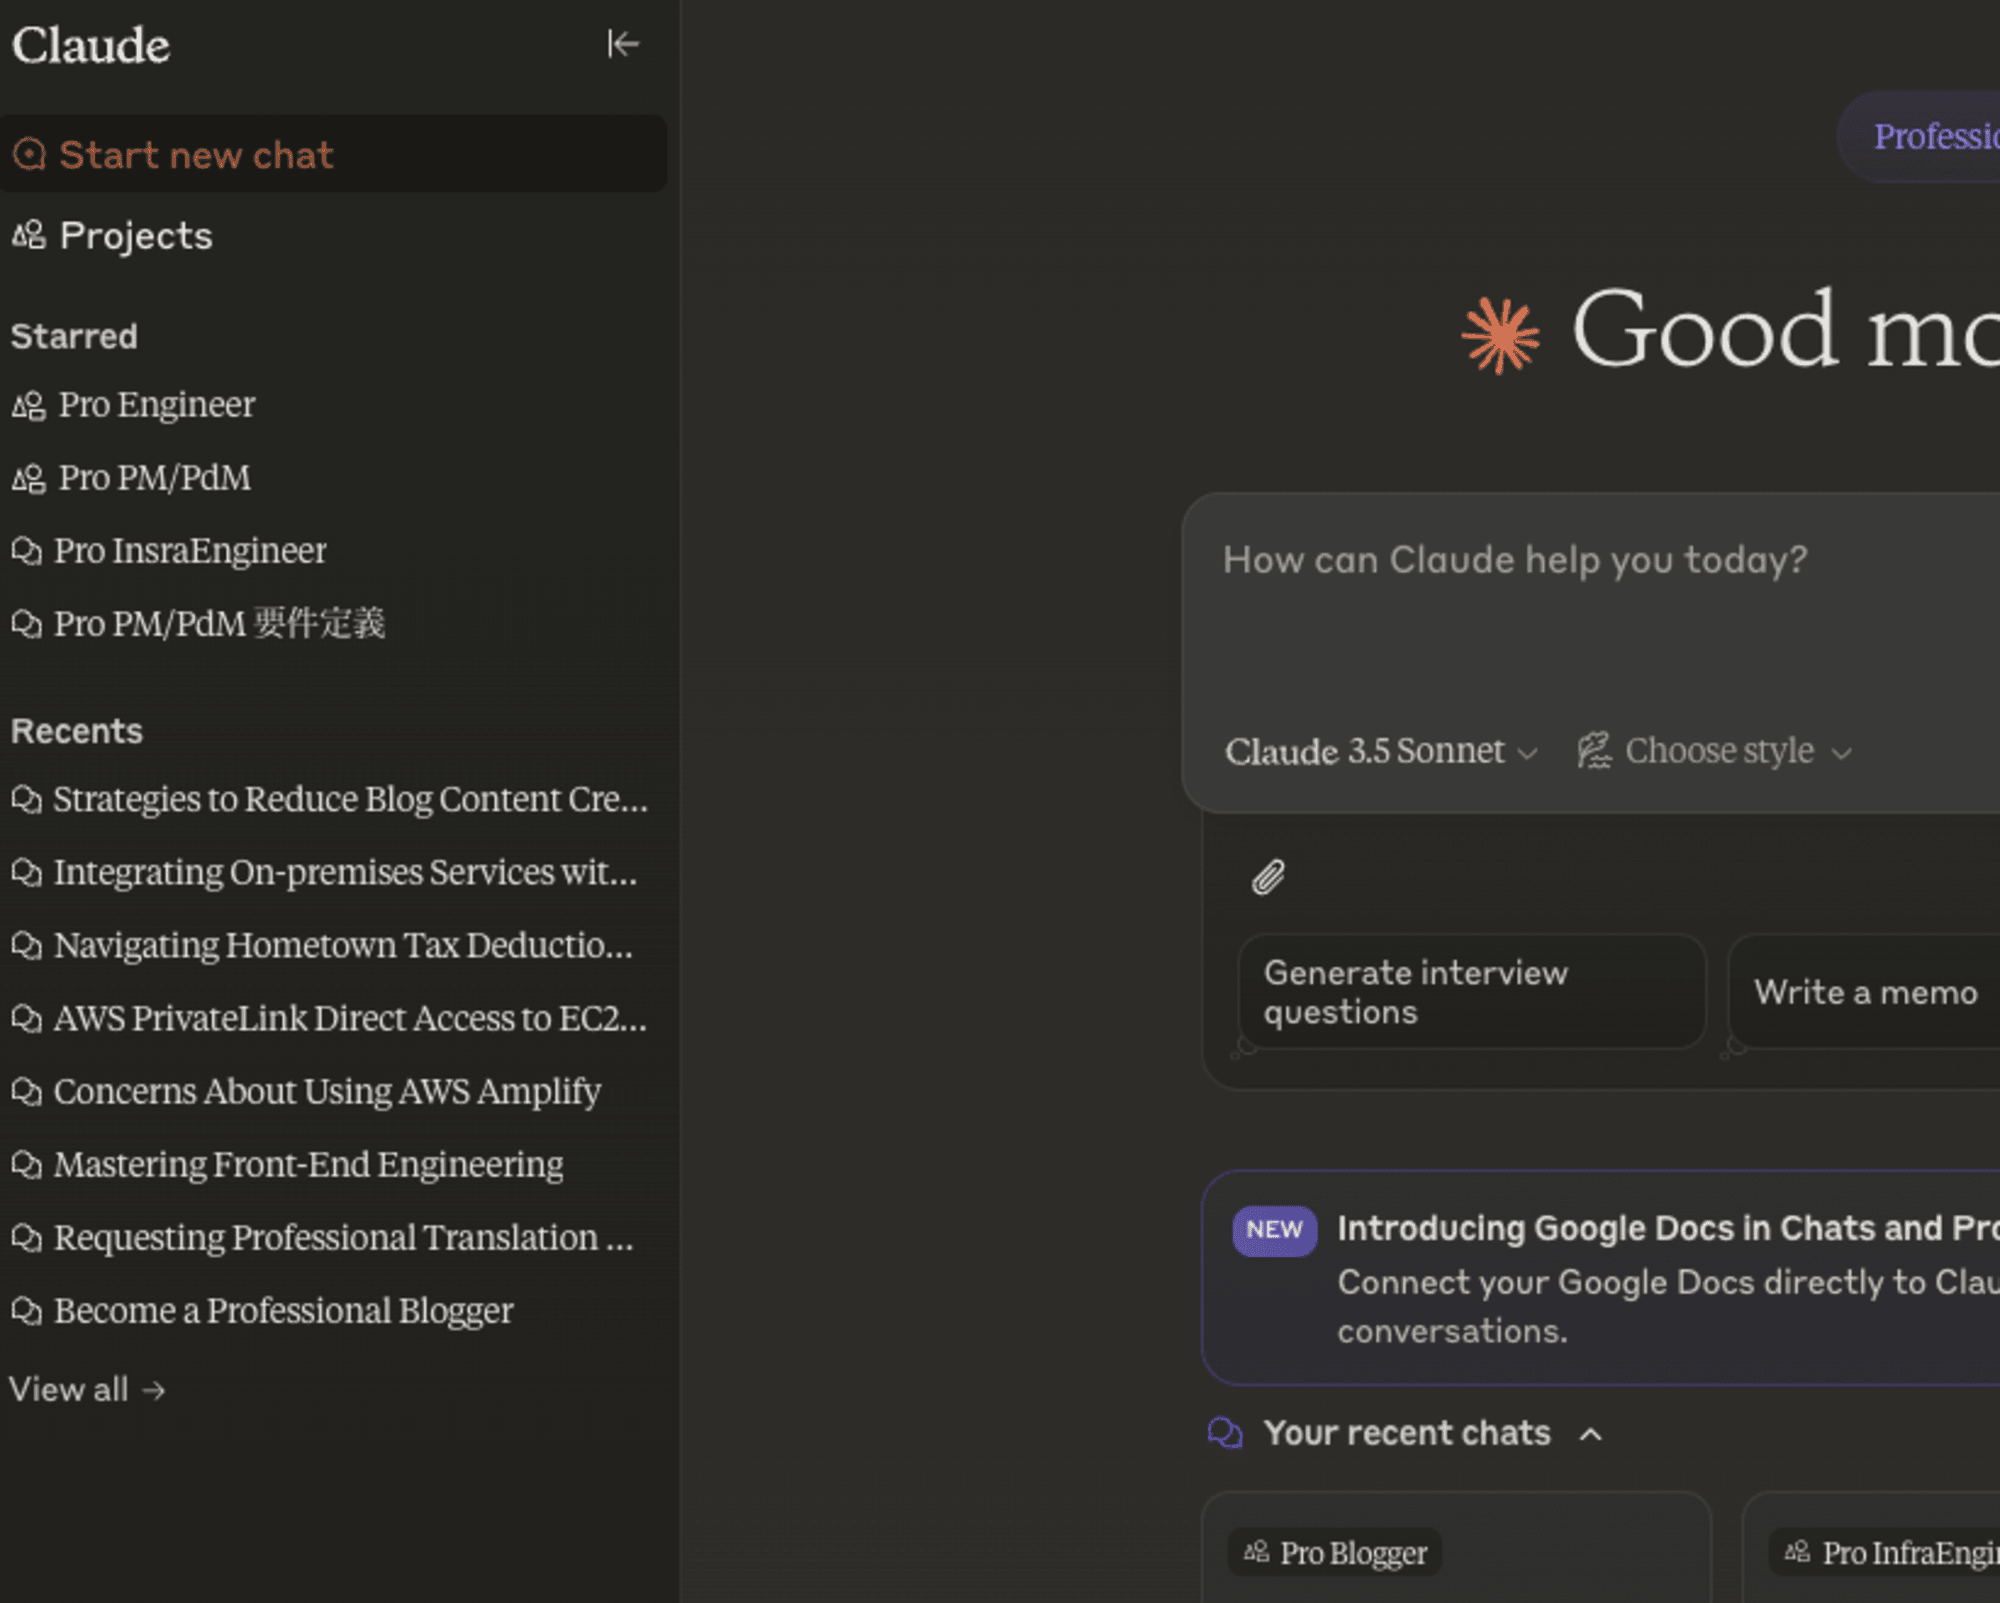The width and height of the screenshot is (2000, 1603).
Task: Click chat icon beside Pro PM/PdM 要件定義
Action: pyautogui.click(x=27, y=624)
